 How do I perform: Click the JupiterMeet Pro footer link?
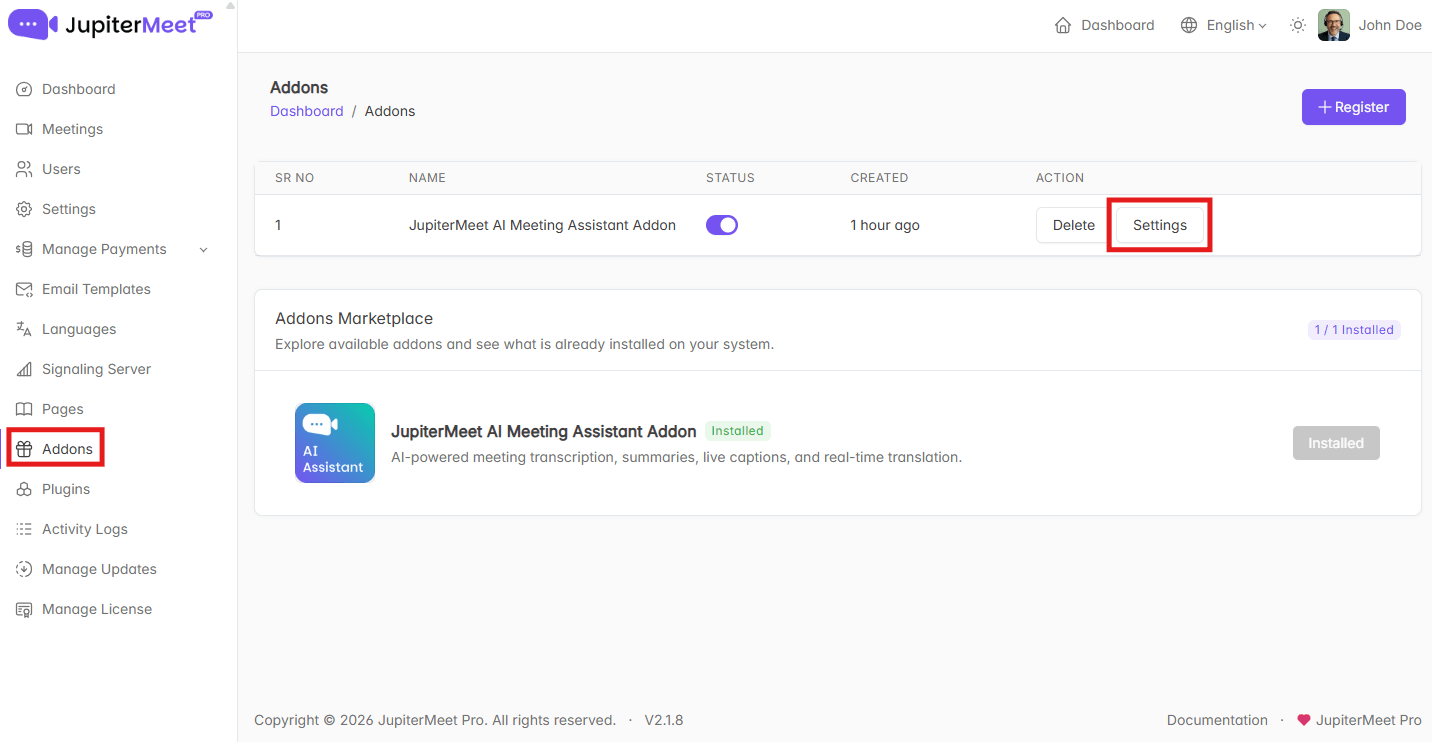[x=1369, y=720]
